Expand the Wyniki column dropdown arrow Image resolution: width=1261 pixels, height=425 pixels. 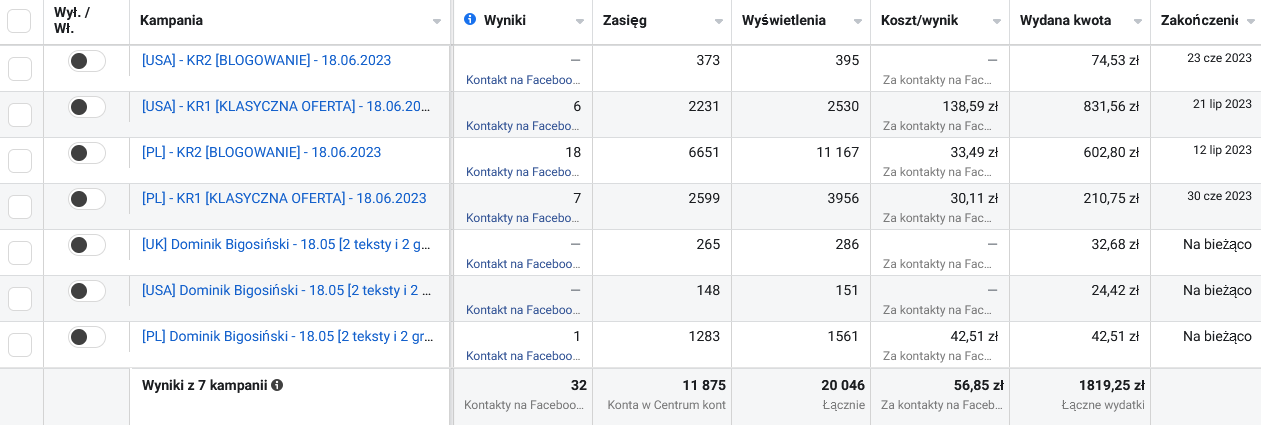(580, 21)
